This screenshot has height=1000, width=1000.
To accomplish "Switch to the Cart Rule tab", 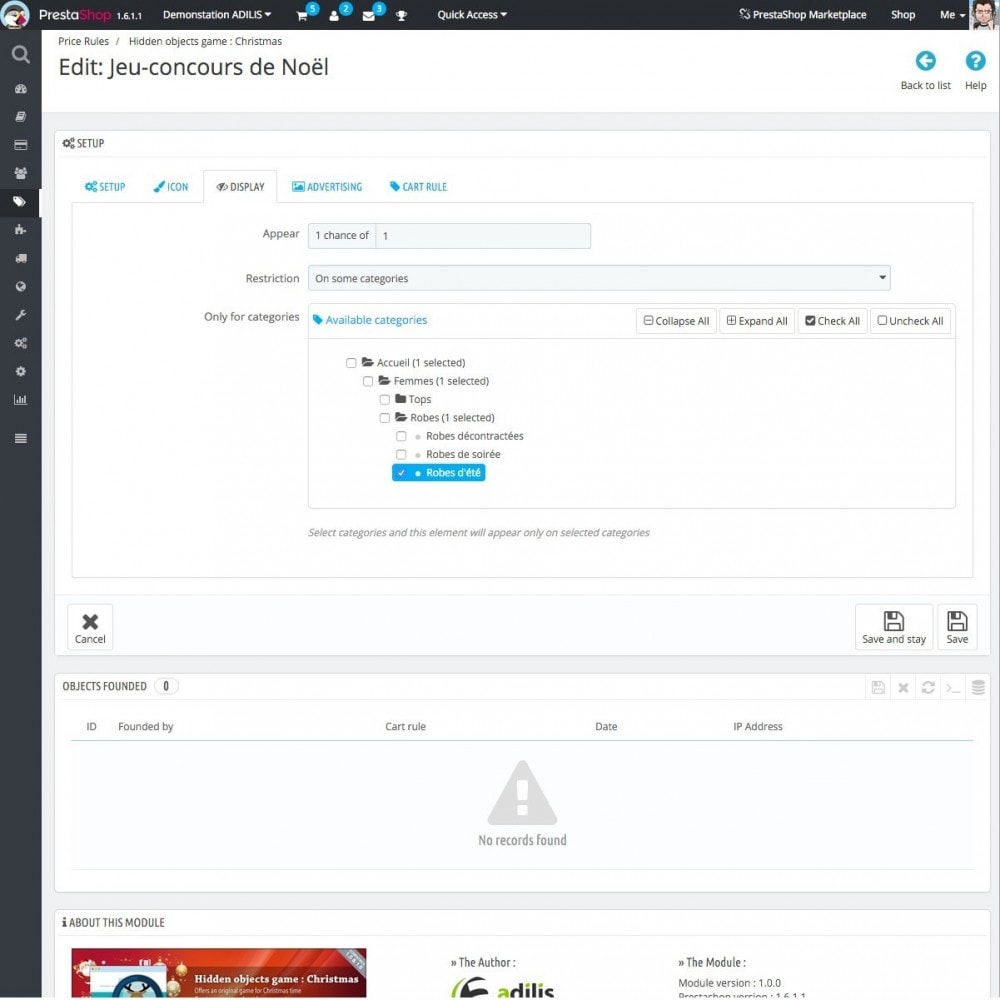I will click(418, 187).
